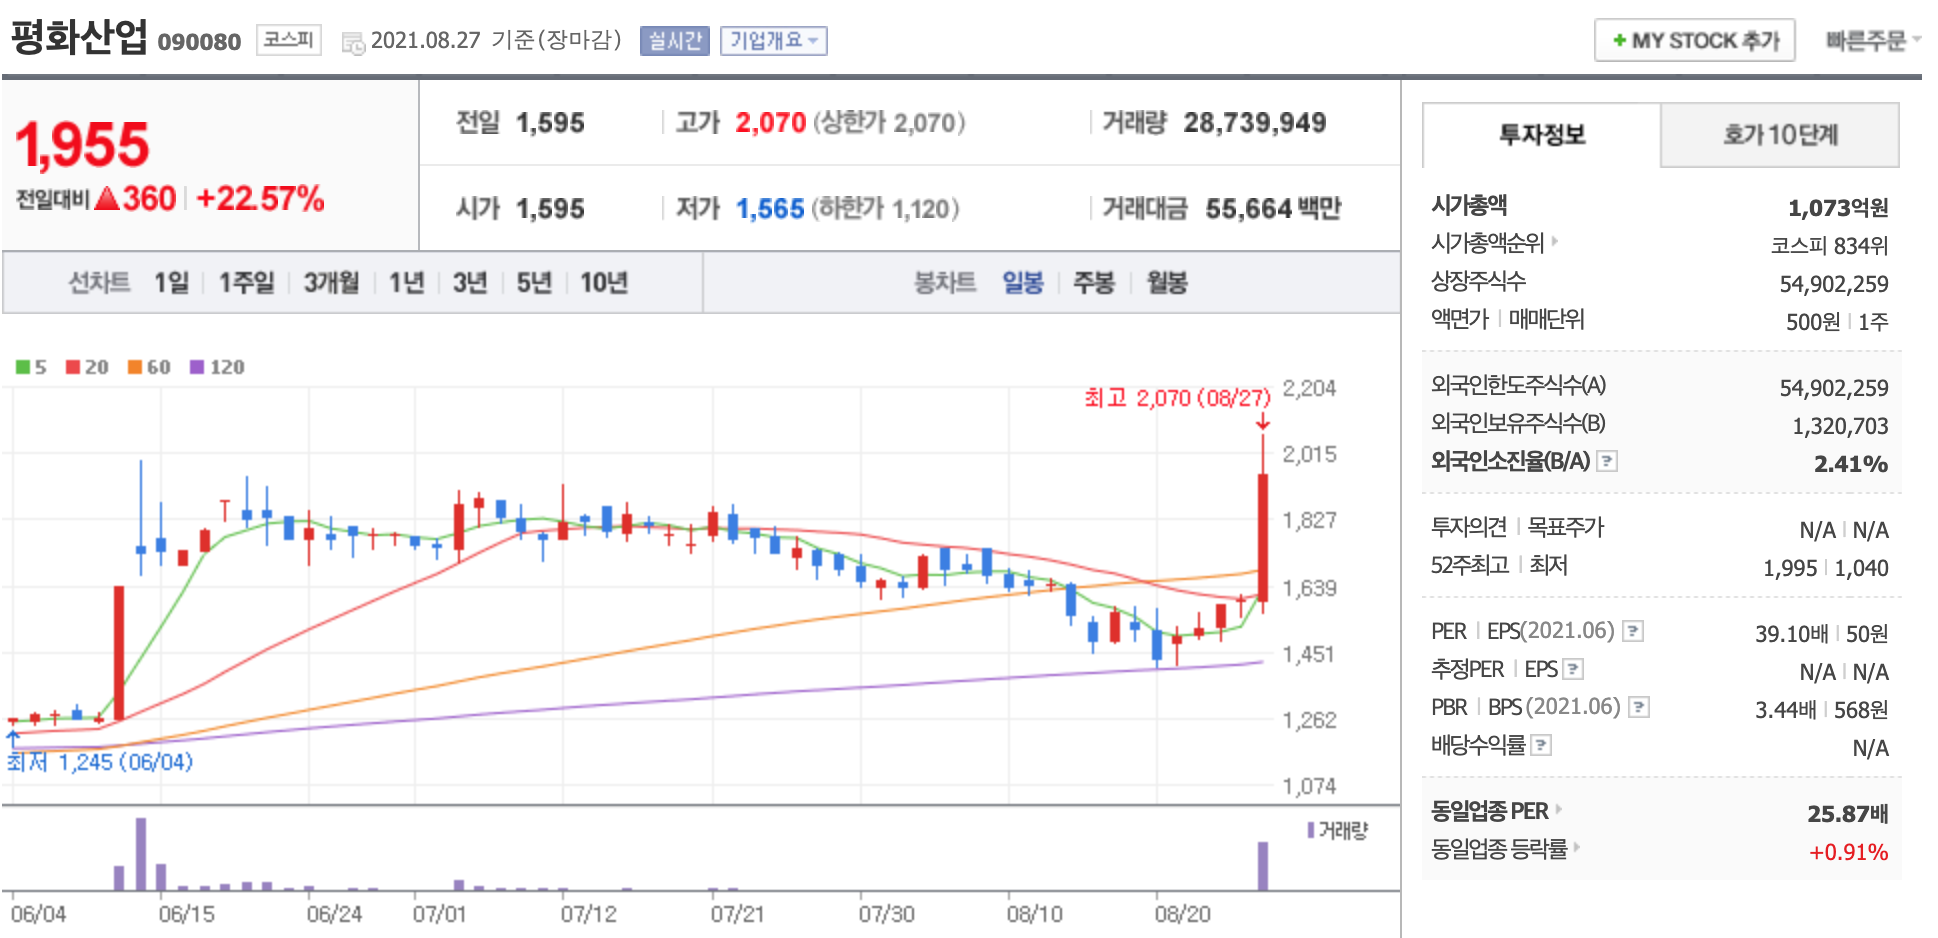
Task: Expand the 빠른주문 dropdown
Action: (1873, 41)
